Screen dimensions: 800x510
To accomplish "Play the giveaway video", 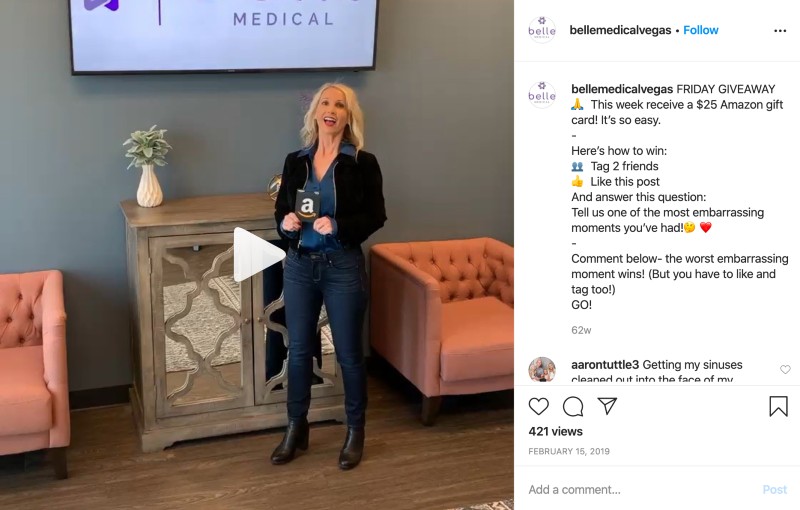I will 259,254.
